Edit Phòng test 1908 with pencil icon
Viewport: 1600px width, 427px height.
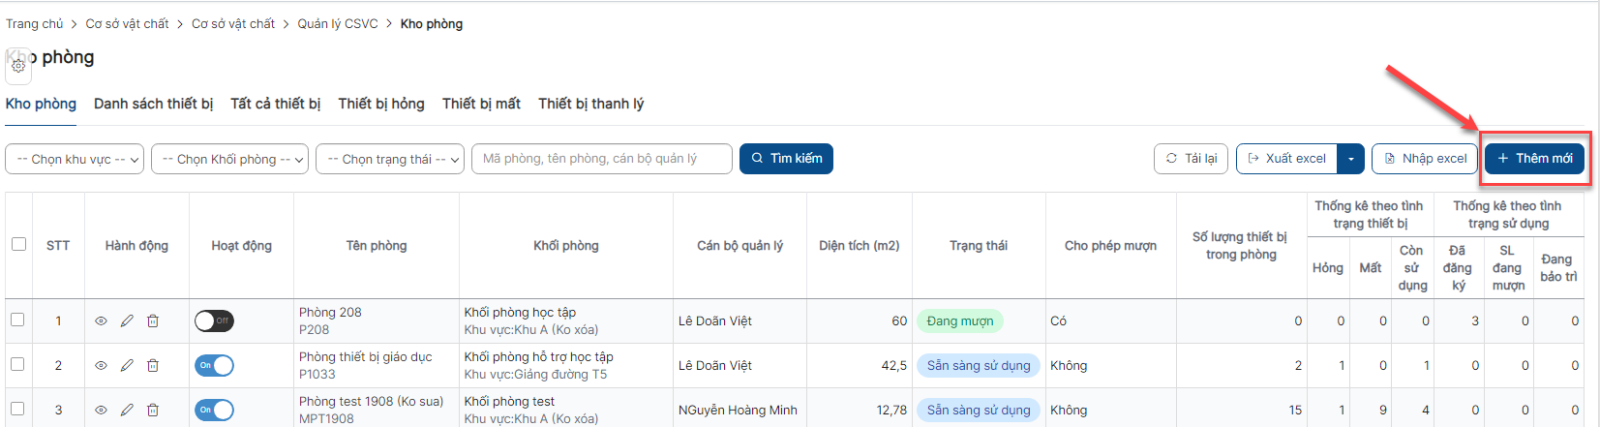[127, 410]
